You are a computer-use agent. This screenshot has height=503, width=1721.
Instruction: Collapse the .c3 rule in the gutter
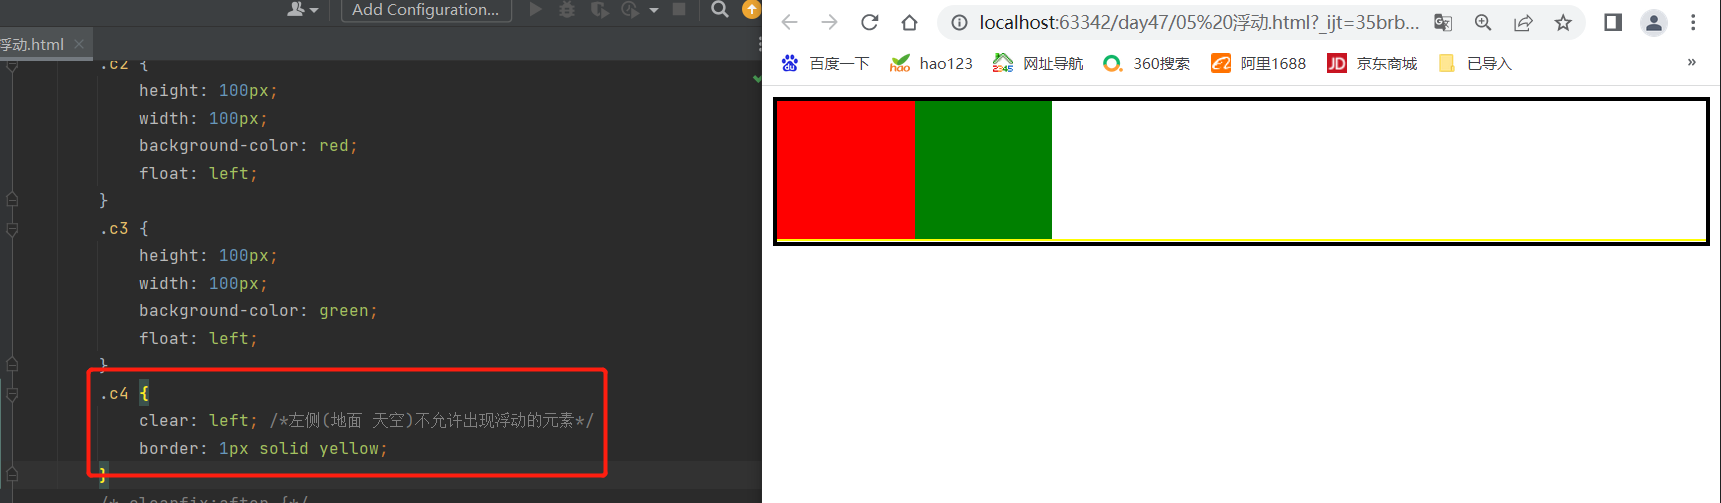click(x=12, y=229)
